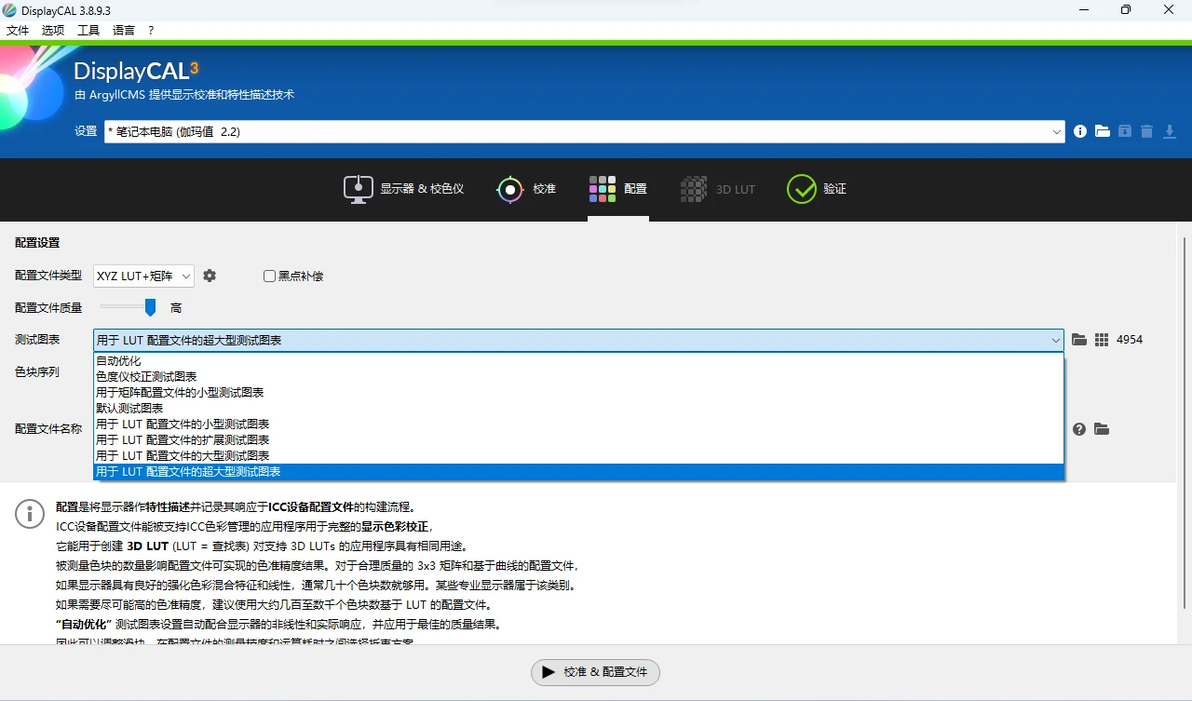Choose highlighted 超大型测试图表 list option

pyautogui.click(x=578, y=472)
